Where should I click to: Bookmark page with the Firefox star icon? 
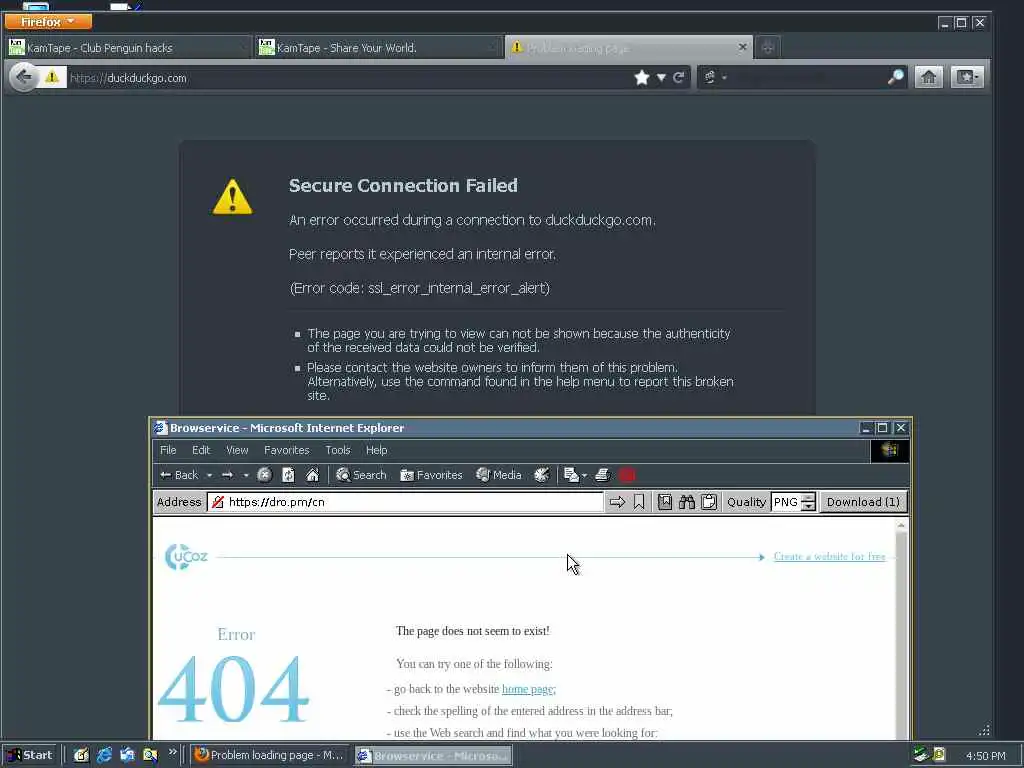tap(642, 78)
